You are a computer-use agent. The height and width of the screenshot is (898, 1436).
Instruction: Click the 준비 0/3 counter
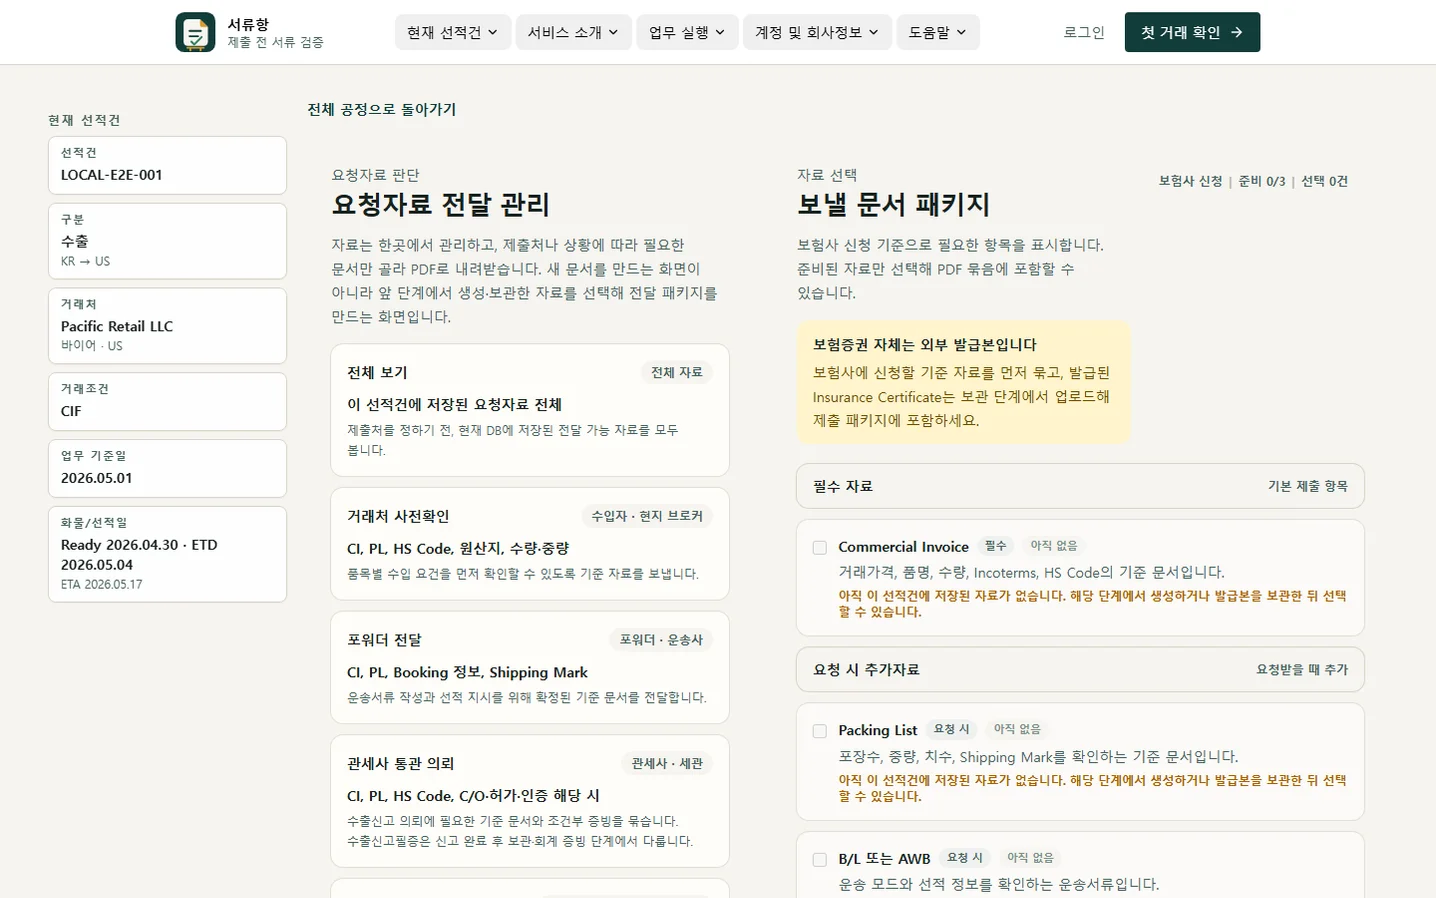(x=1262, y=181)
